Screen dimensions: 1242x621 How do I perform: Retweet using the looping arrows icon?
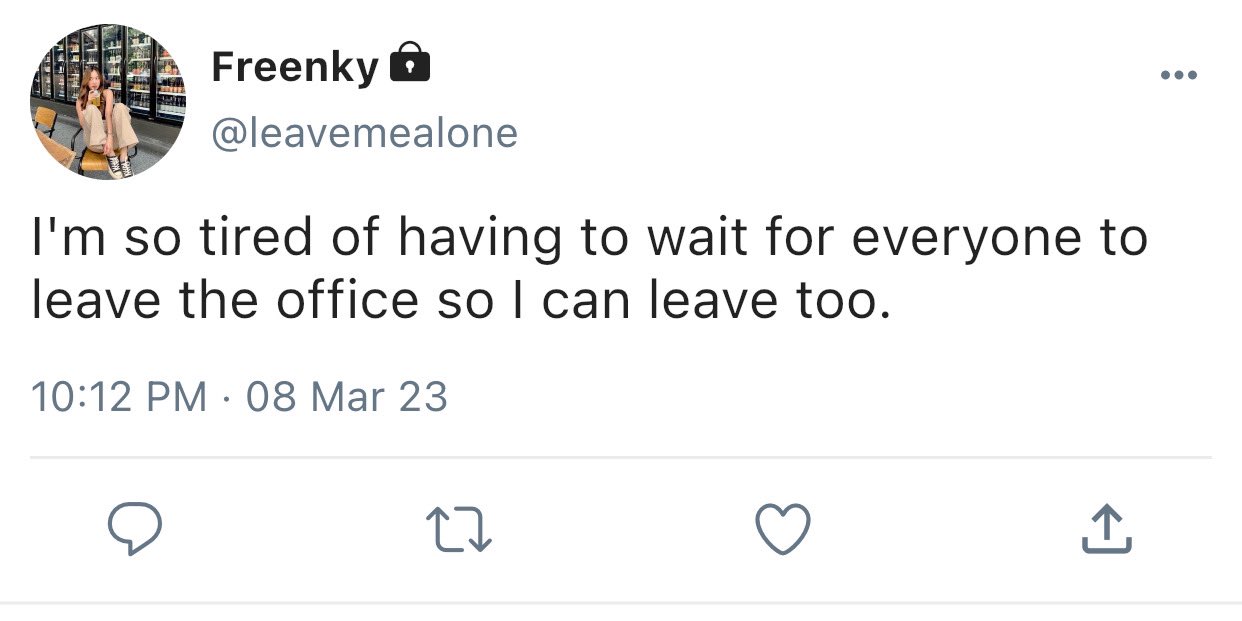pos(459,530)
